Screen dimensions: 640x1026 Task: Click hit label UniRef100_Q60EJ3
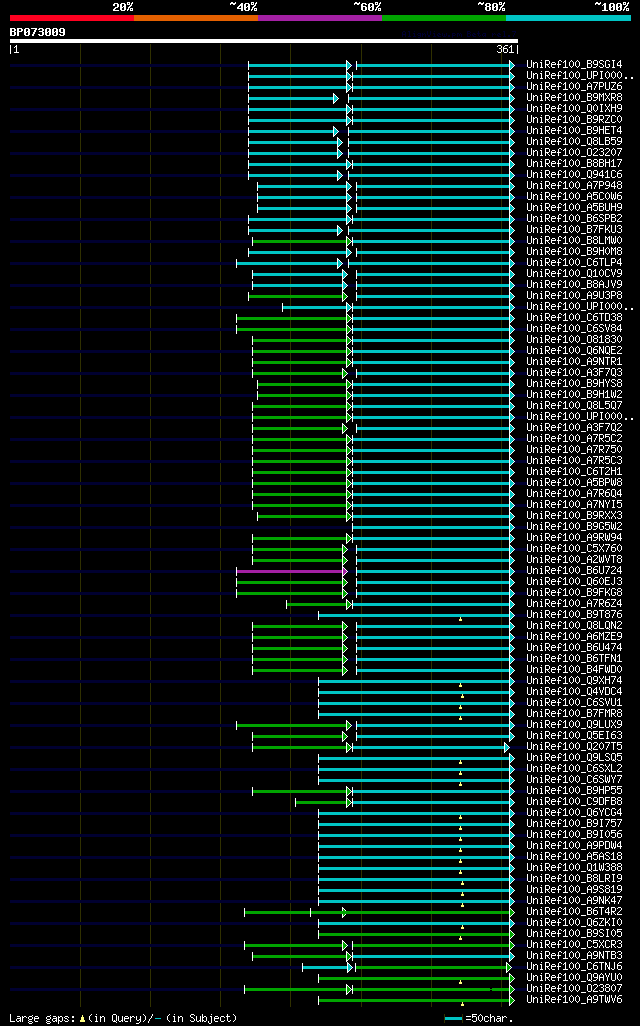point(575,582)
